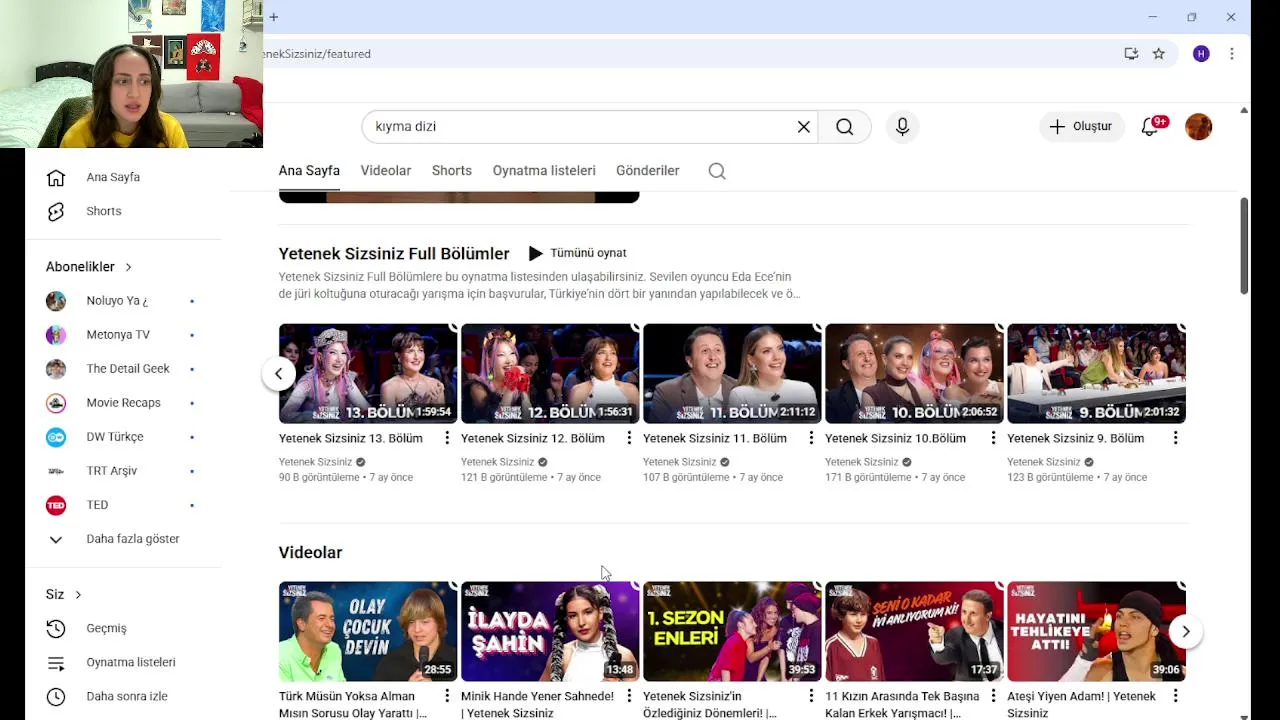Image resolution: width=1280 pixels, height=720 pixels.
Task: Switch to the Gönderiler tab
Action: [x=648, y=171]
